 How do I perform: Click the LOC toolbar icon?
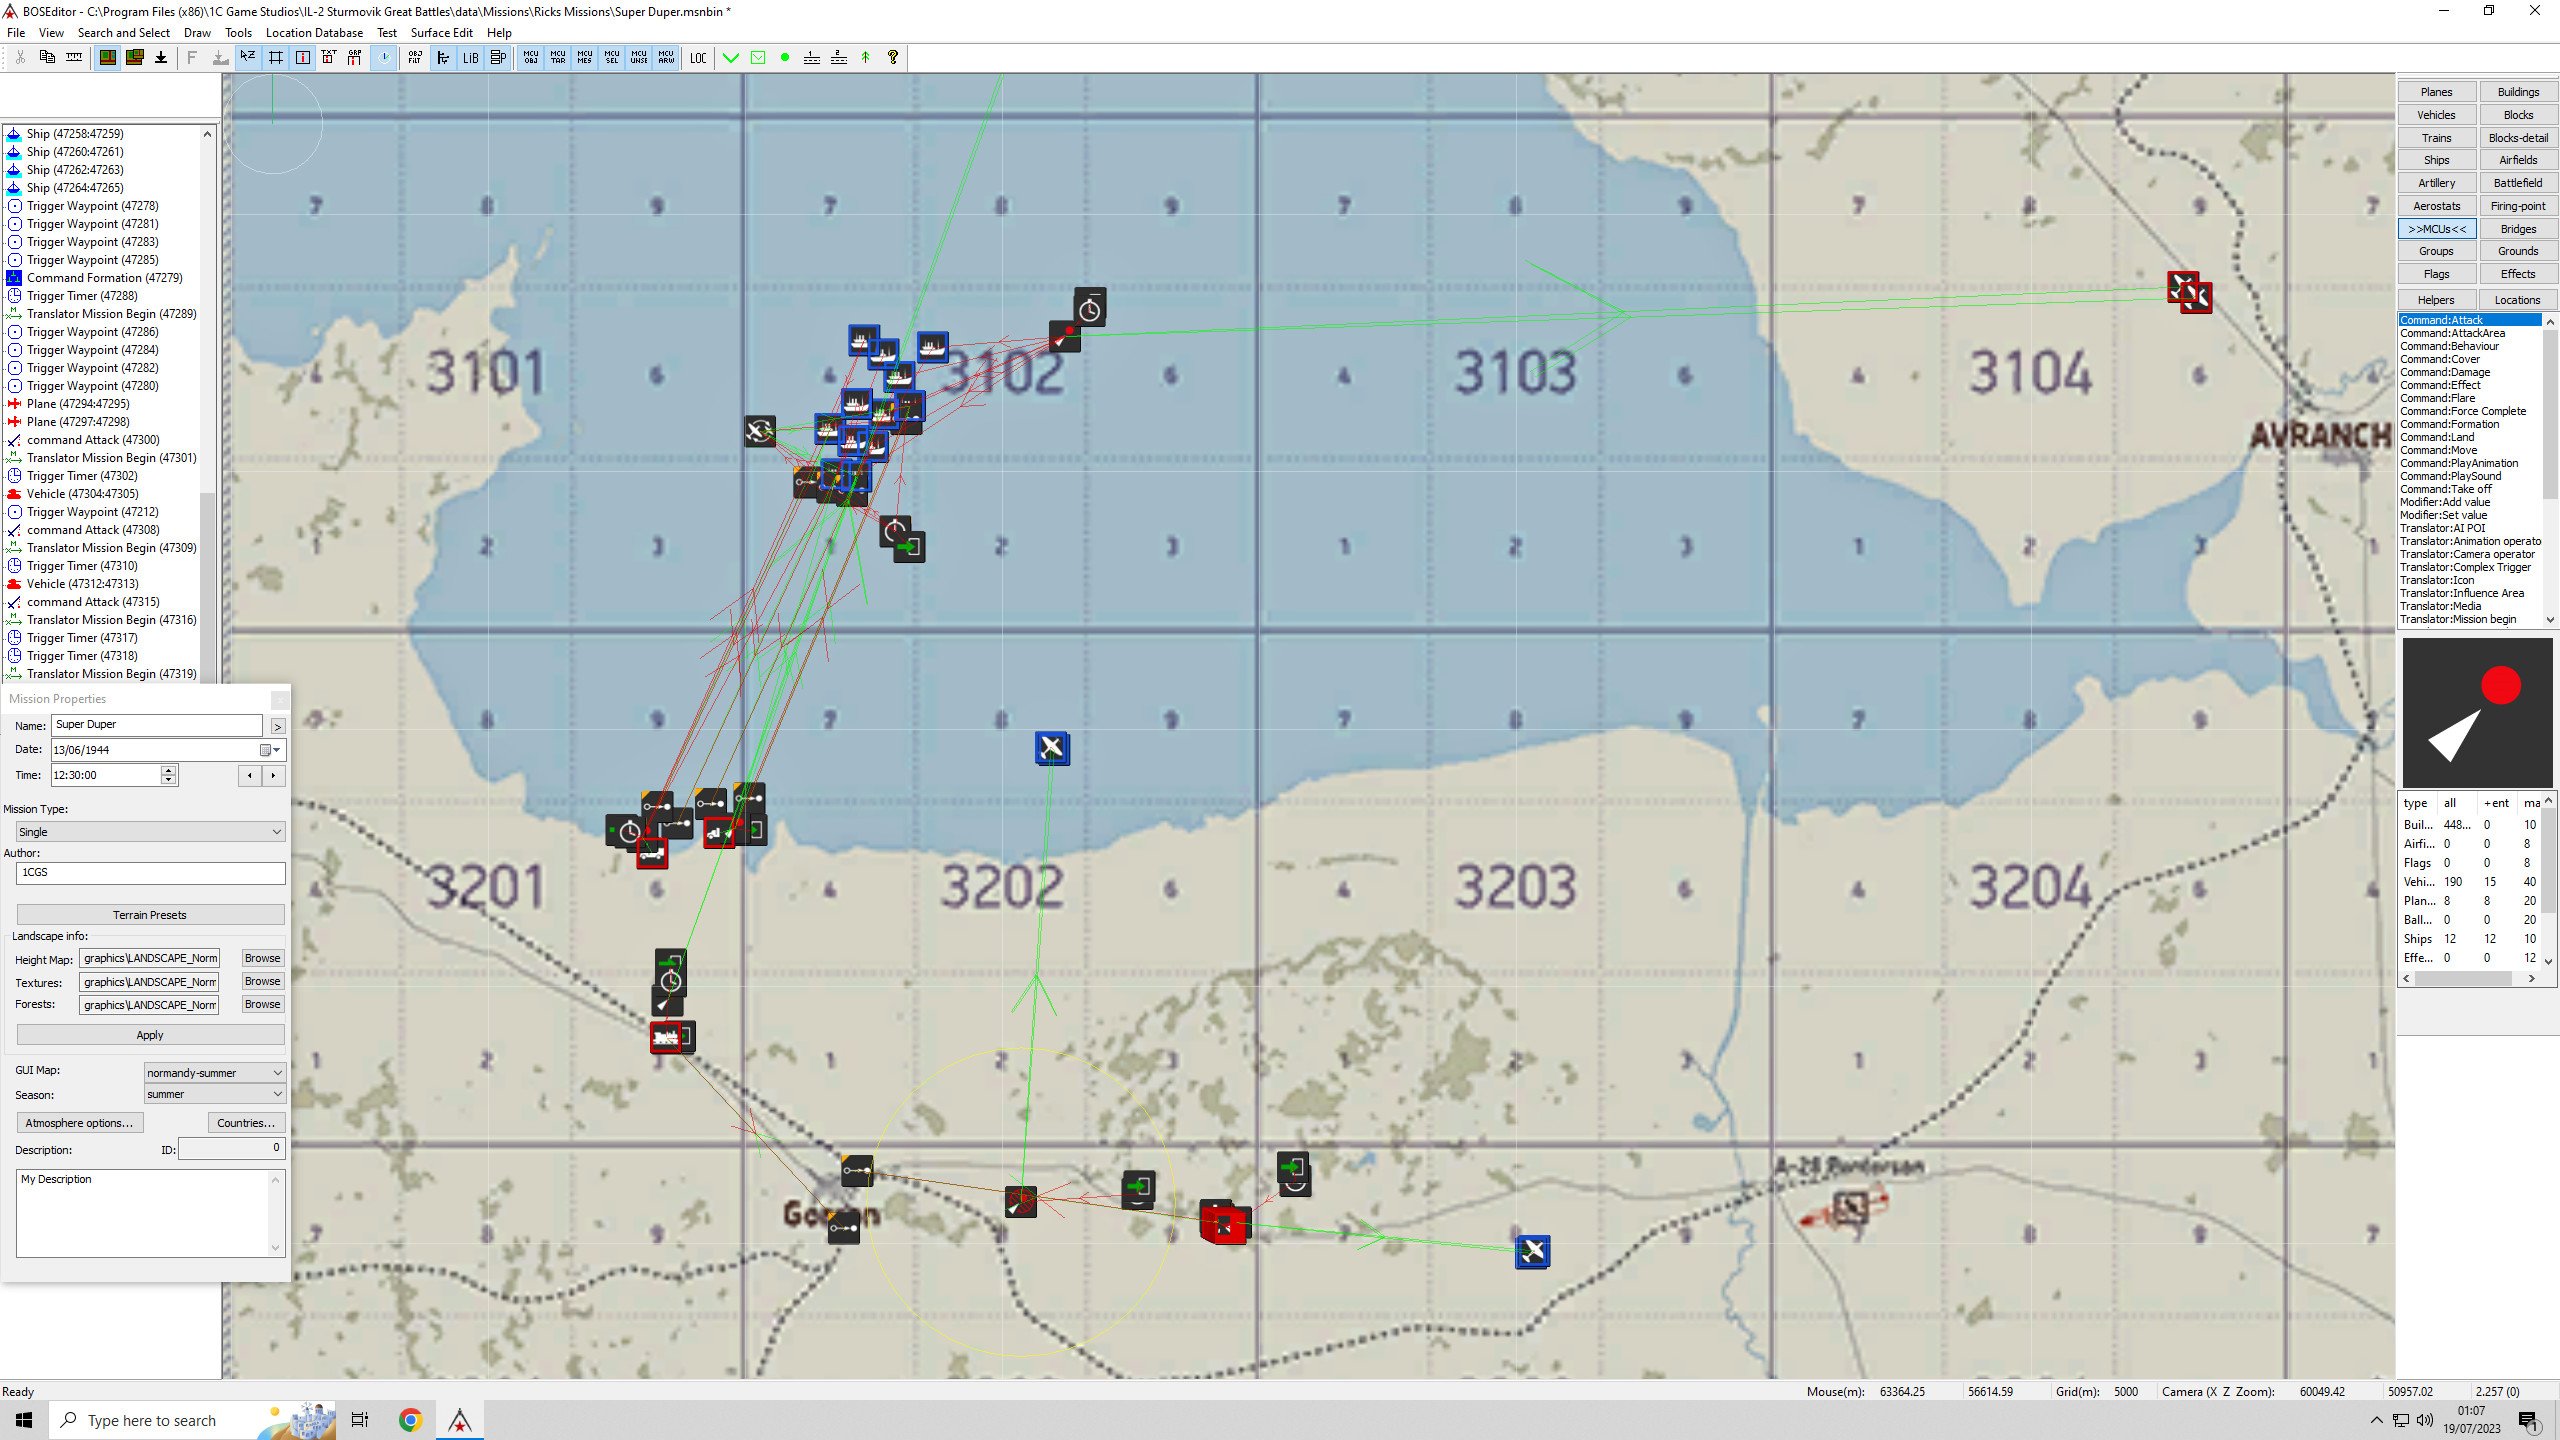pos(698,58)
